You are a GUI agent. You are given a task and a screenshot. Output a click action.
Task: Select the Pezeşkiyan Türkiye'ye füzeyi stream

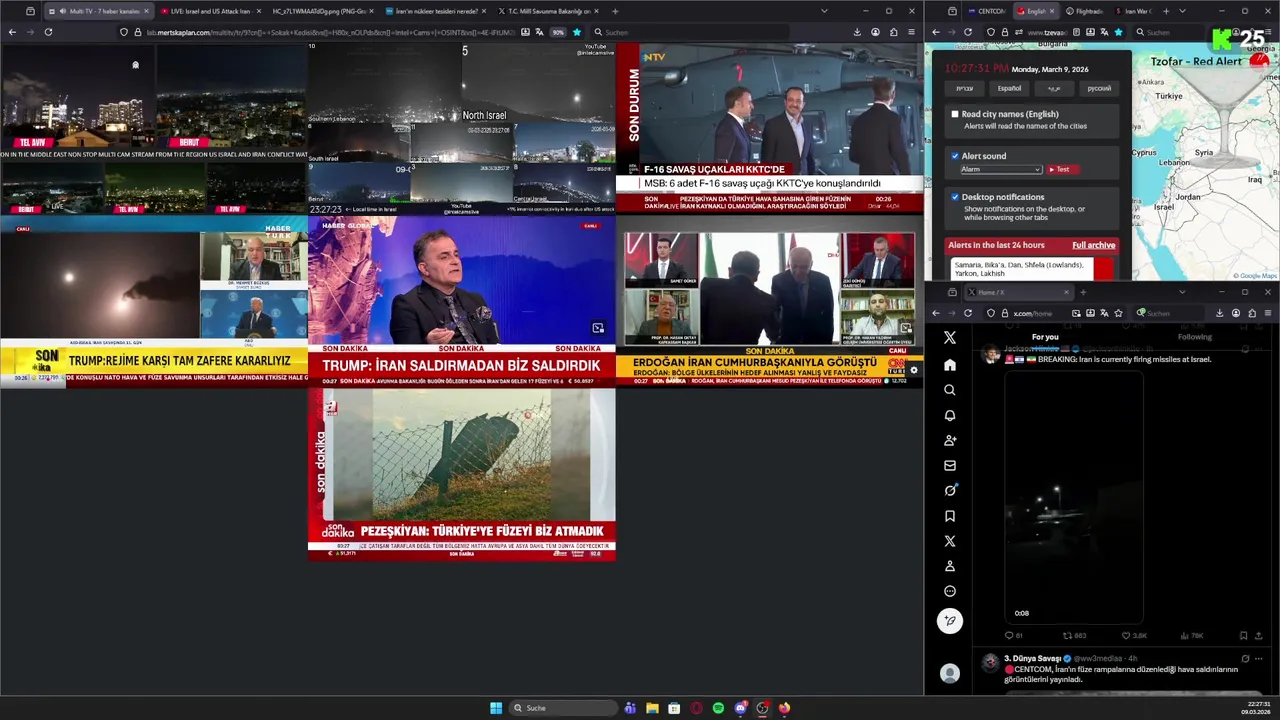click(461, 474)
